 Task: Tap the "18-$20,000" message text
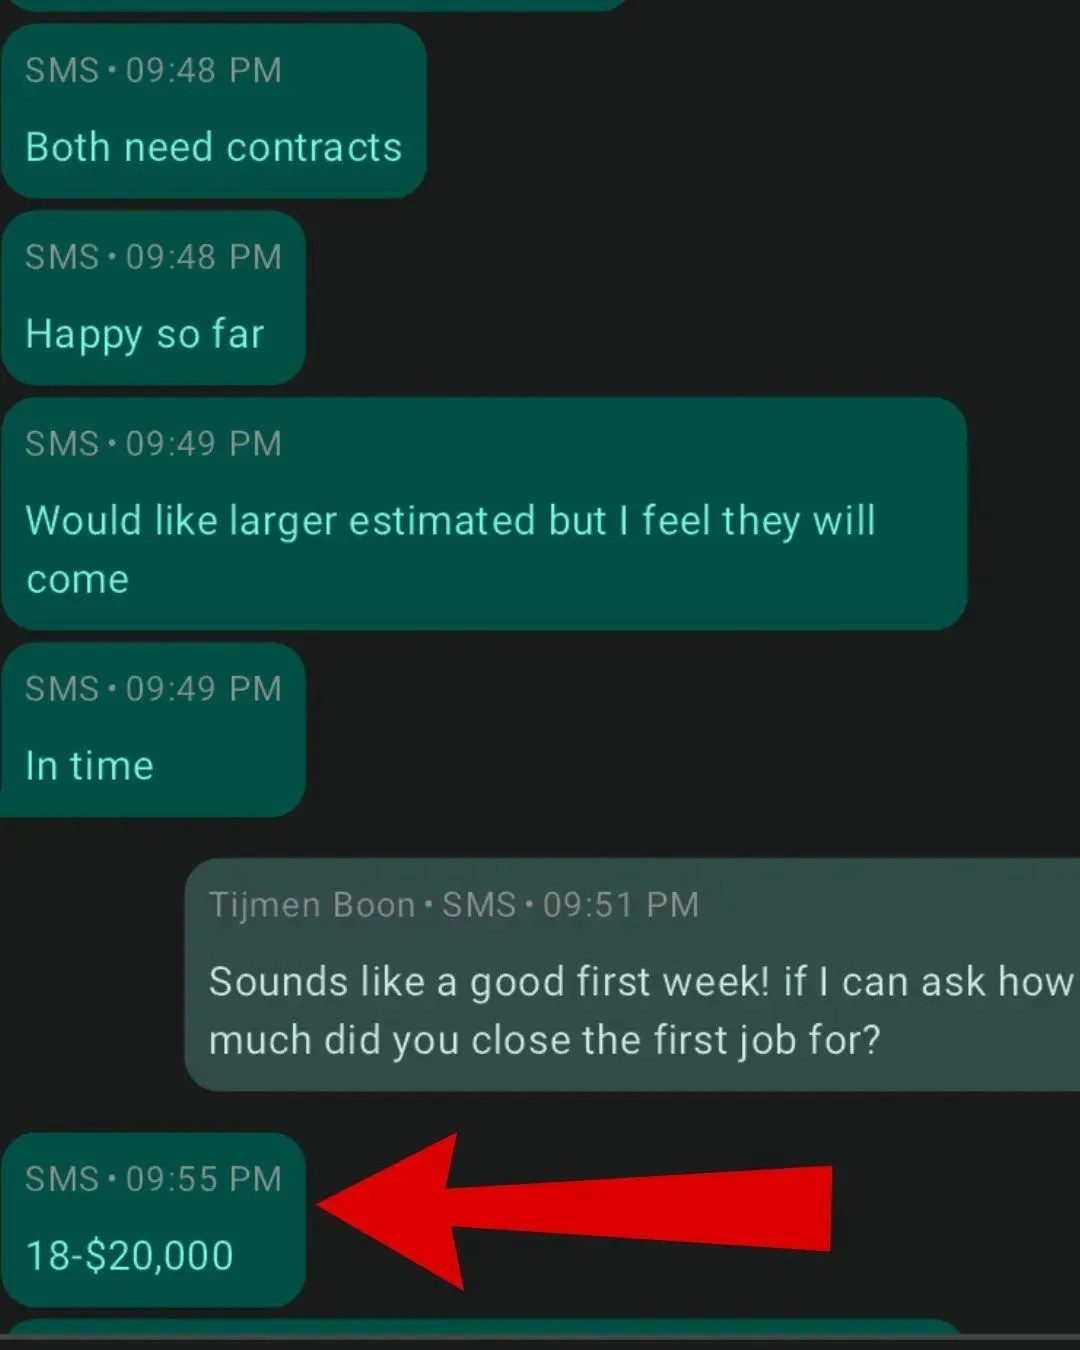[129, 1255]
